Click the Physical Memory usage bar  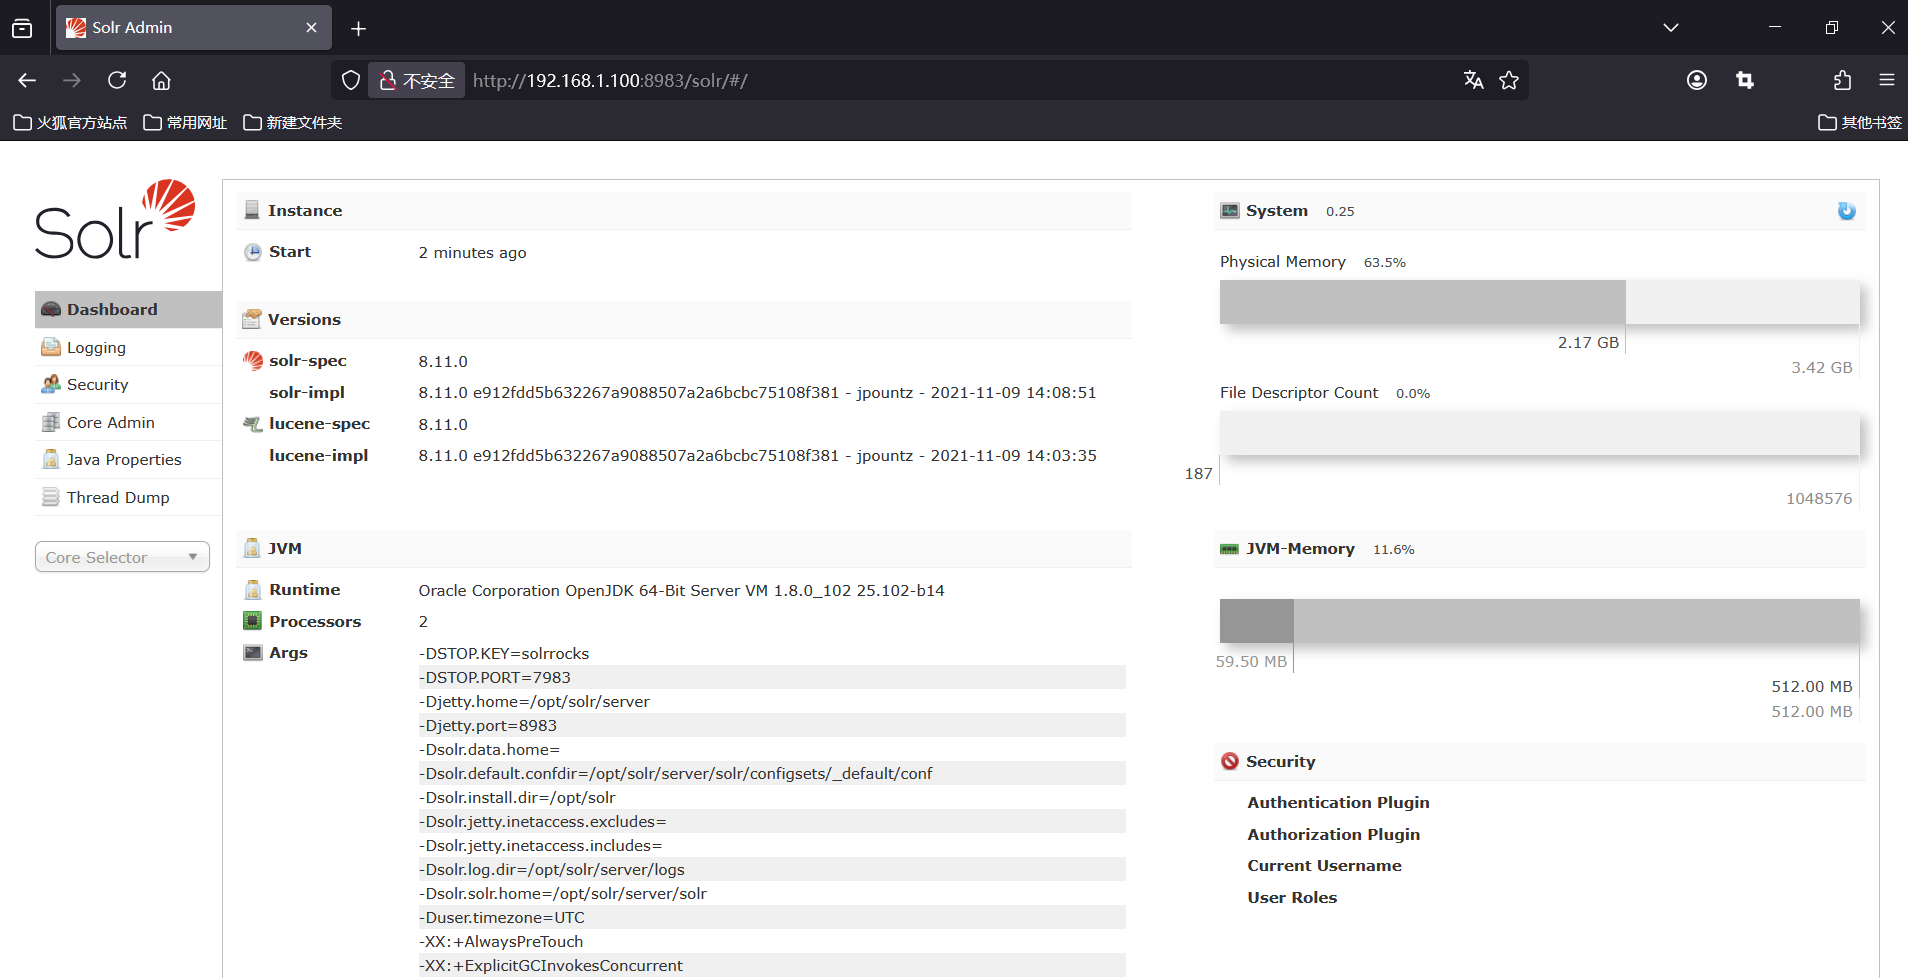(x=1539, y=302)
